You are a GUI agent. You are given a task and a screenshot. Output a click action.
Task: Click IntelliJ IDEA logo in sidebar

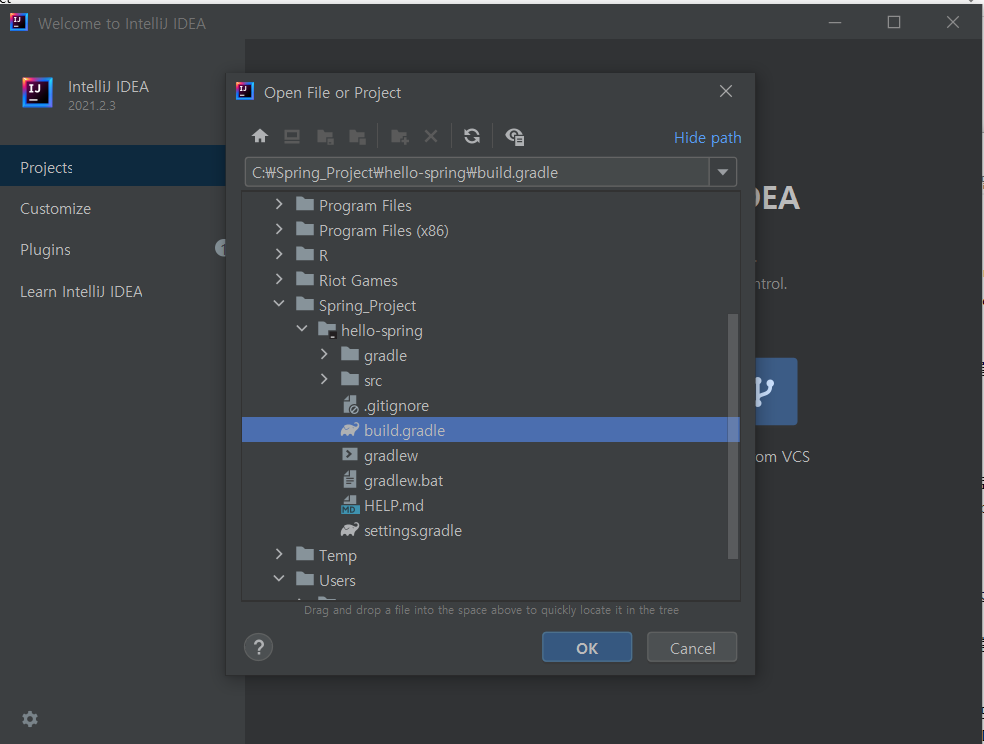point(37,92)
